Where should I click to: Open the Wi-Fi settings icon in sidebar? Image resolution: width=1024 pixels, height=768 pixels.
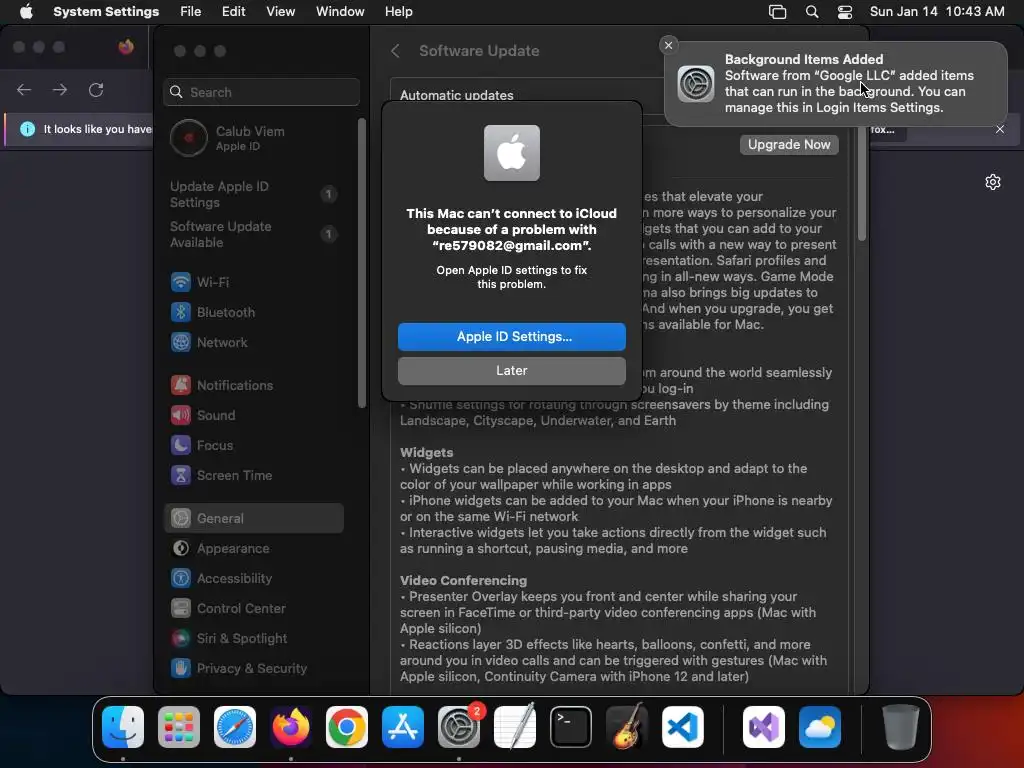pos(181,282)
